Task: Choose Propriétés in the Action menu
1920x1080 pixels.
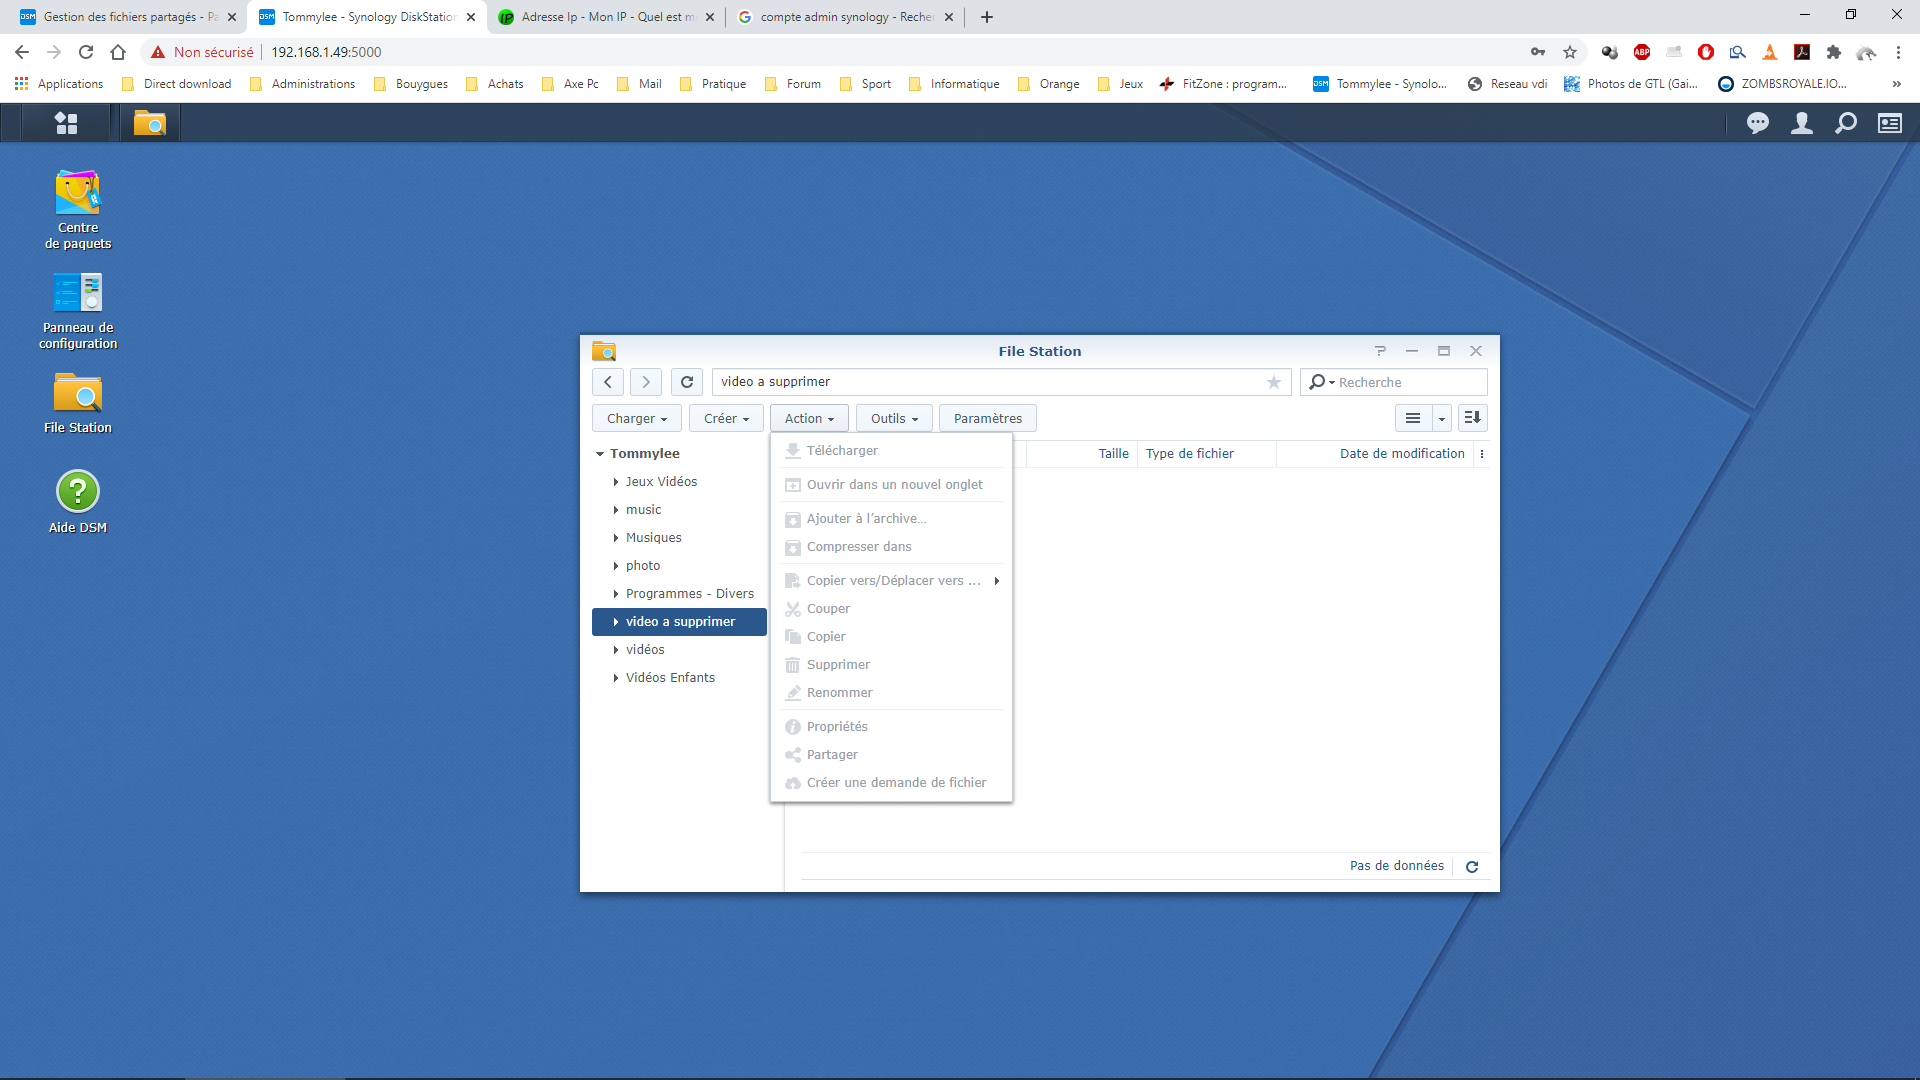Action: [891, 727]
